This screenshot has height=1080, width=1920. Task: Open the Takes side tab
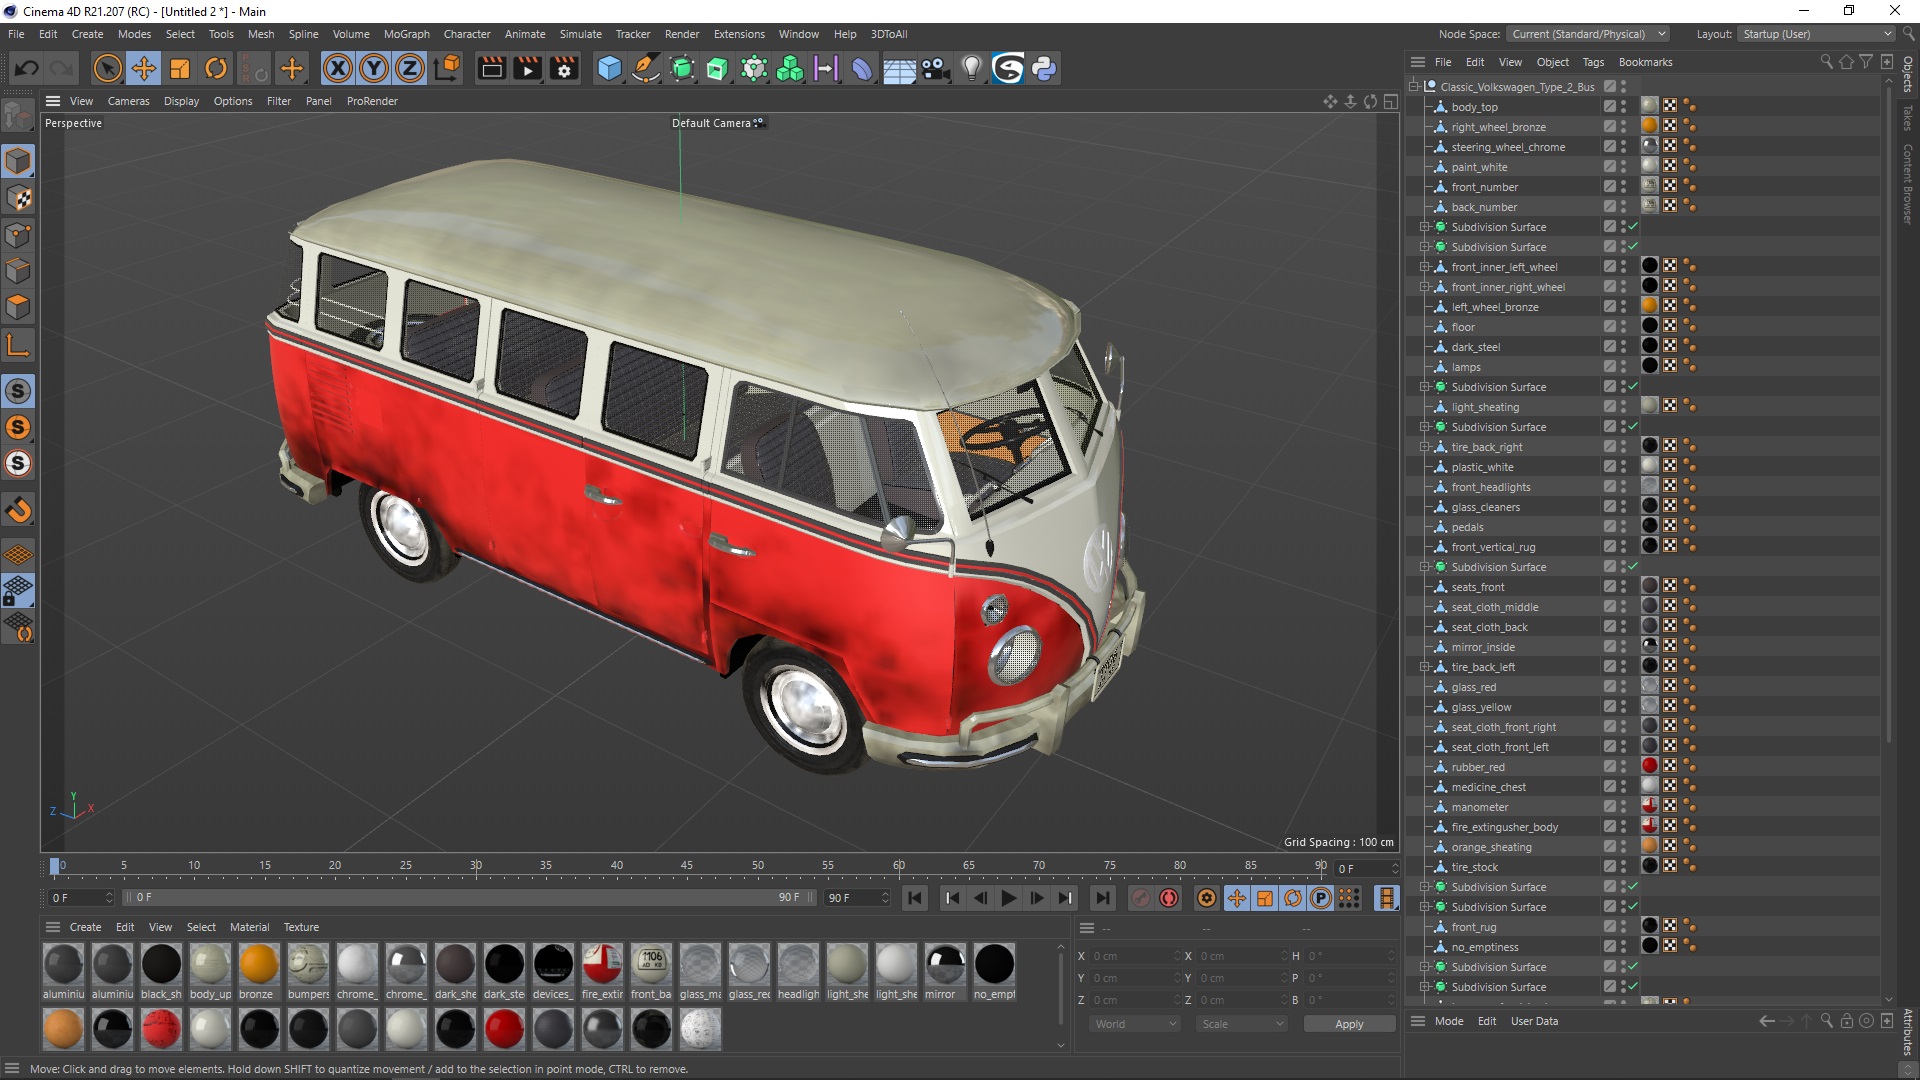pyautogui.click(x=1908, y=117)
